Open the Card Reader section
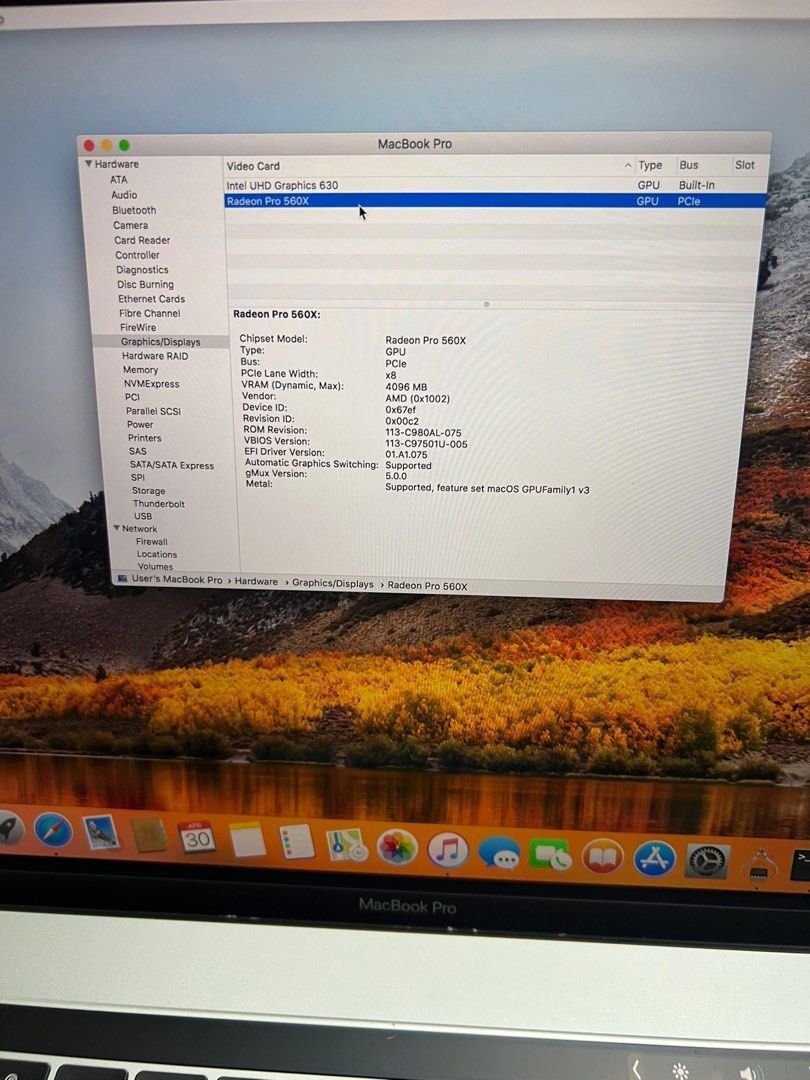810x1080 pixels. click(x=142, y=240)
